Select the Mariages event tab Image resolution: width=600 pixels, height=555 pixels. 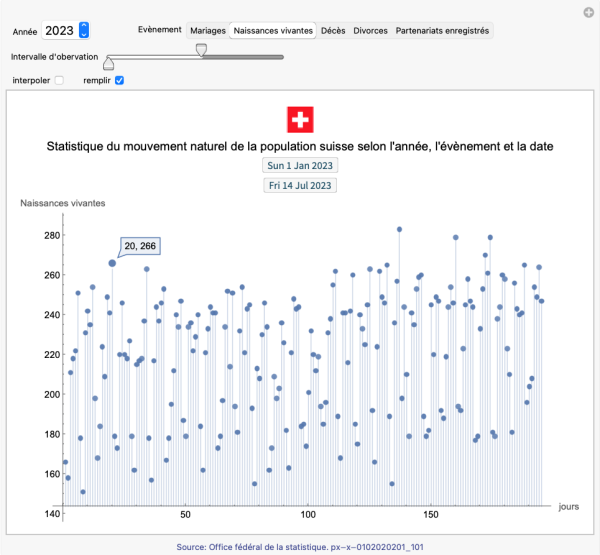207,31
